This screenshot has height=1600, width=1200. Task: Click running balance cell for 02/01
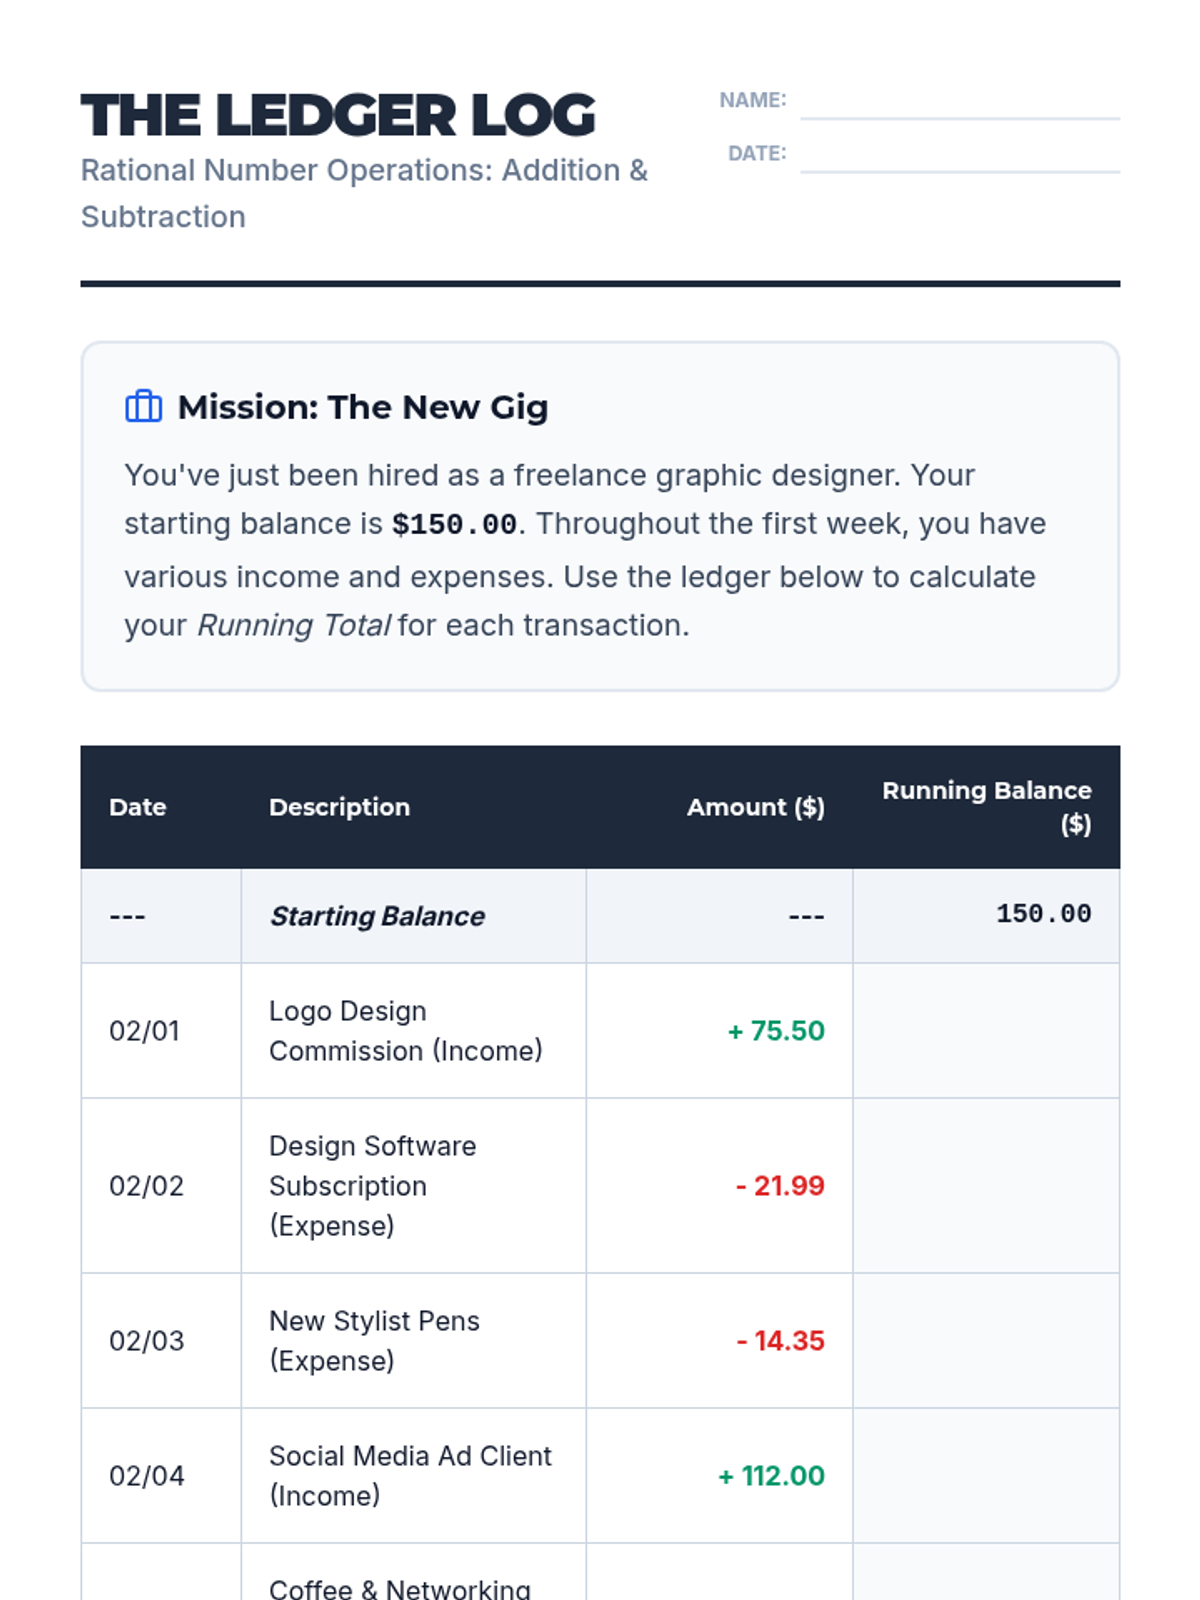click(986, 1031)
